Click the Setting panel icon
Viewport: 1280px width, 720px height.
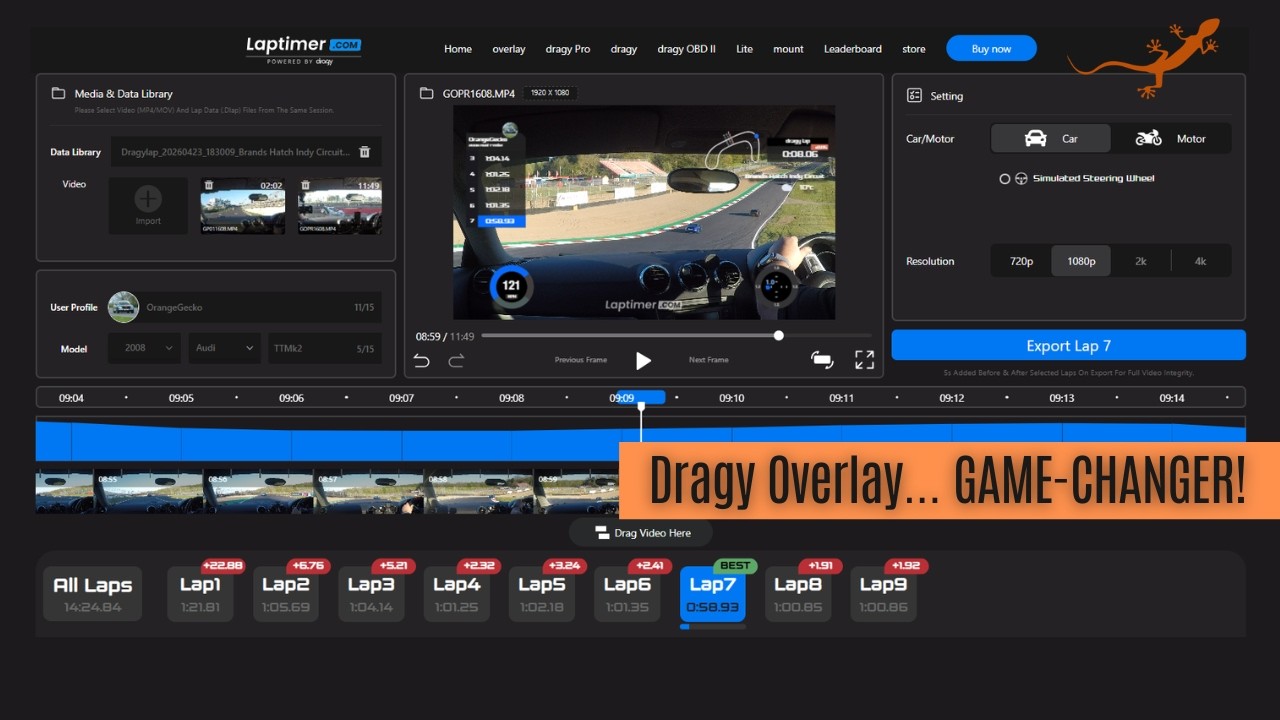913,96
